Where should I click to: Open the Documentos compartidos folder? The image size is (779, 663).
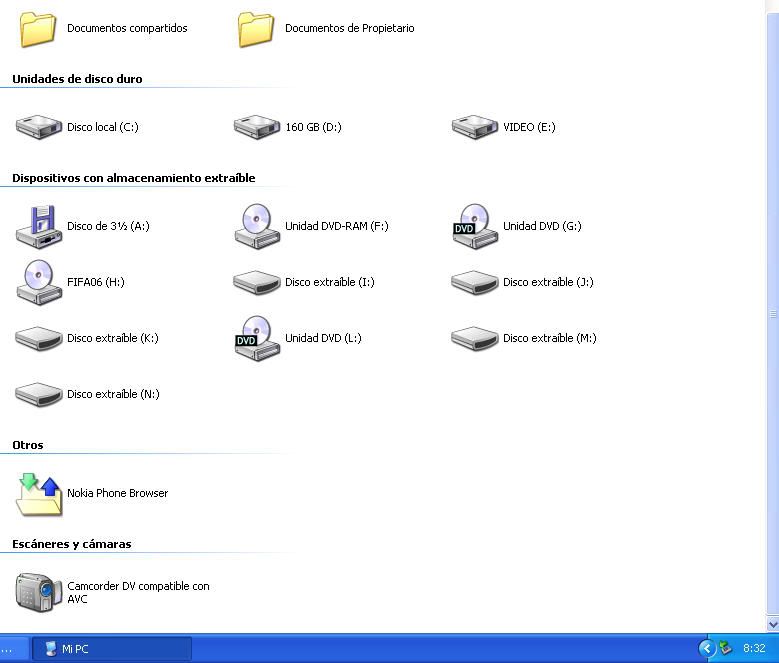pos(38,29)
